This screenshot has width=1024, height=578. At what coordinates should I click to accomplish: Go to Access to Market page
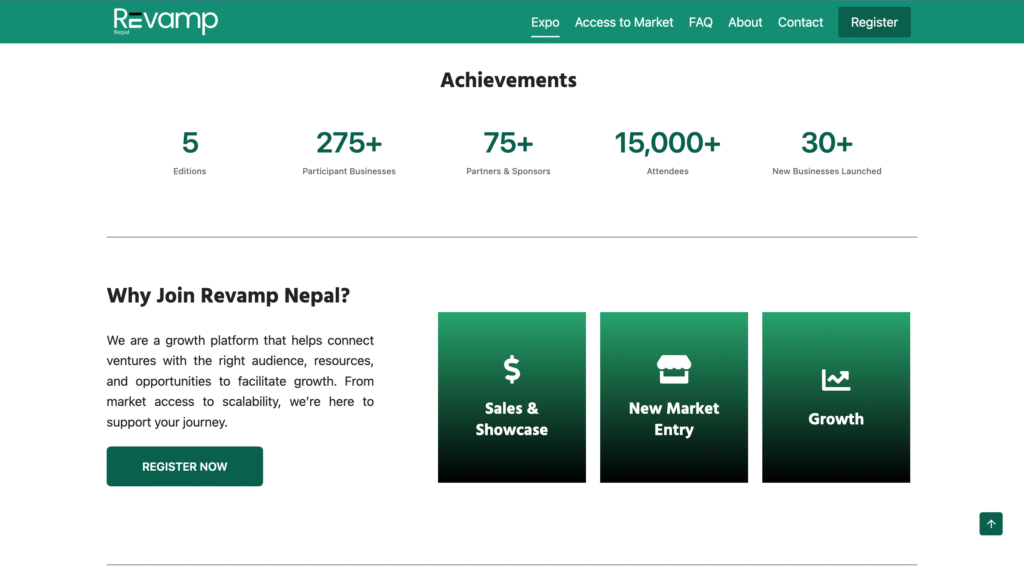(x=624, y=22)
